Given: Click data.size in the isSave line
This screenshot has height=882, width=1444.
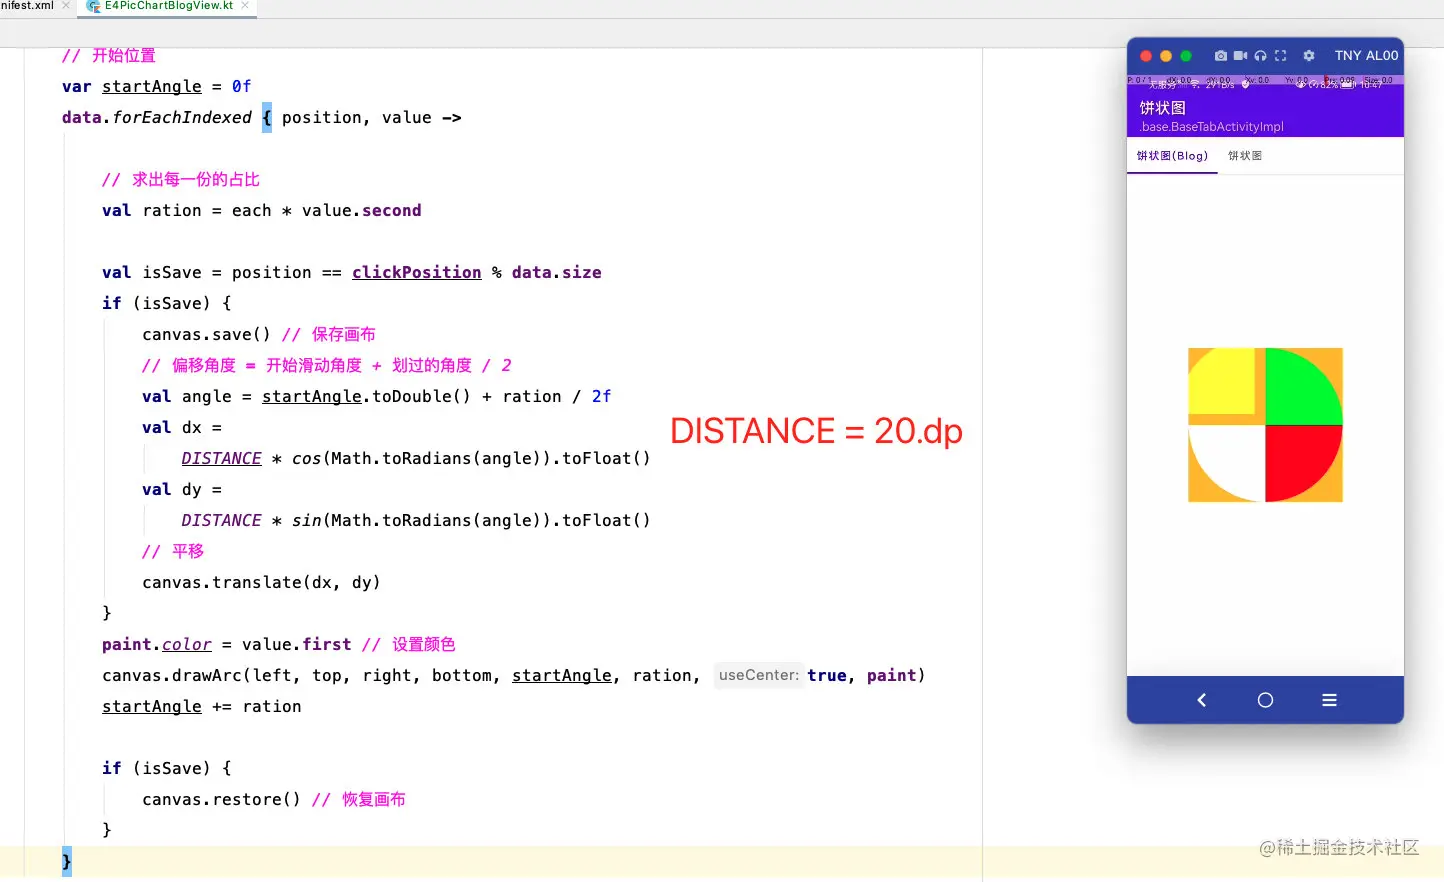Looking at the screenshot, I should tap(557, 272).
